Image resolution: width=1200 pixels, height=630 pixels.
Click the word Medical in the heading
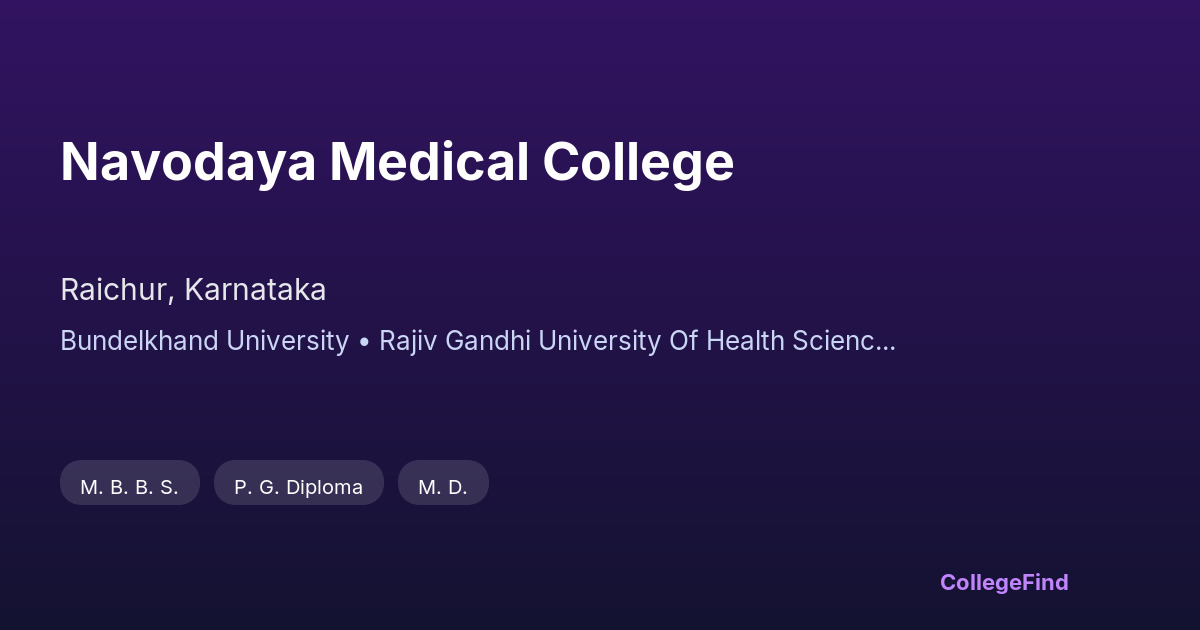pos(429,162)
